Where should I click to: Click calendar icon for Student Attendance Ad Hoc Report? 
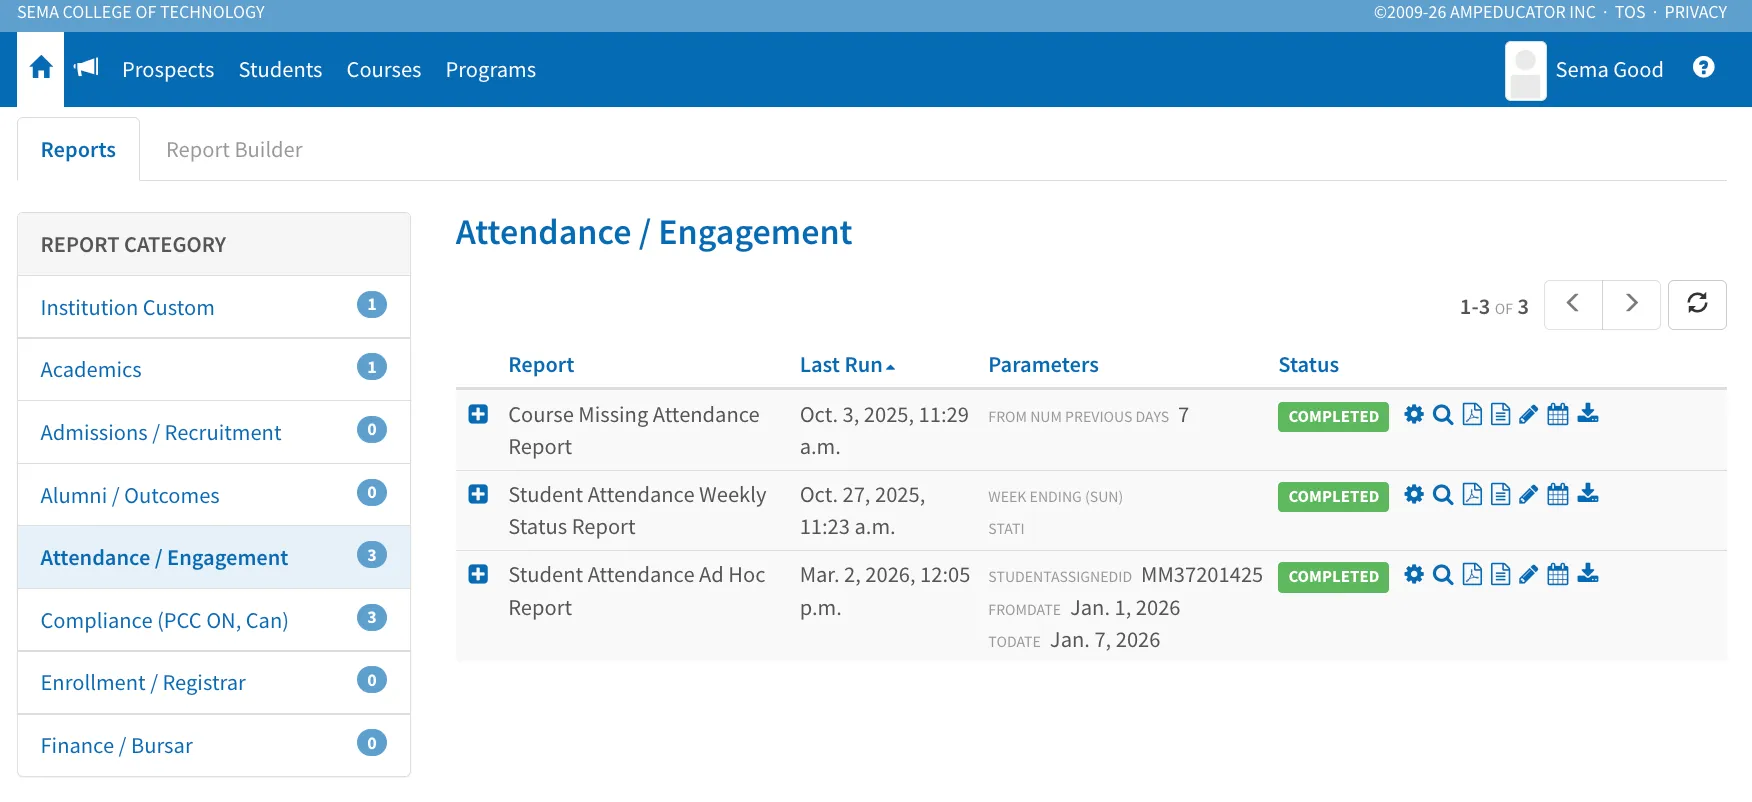1558,574
